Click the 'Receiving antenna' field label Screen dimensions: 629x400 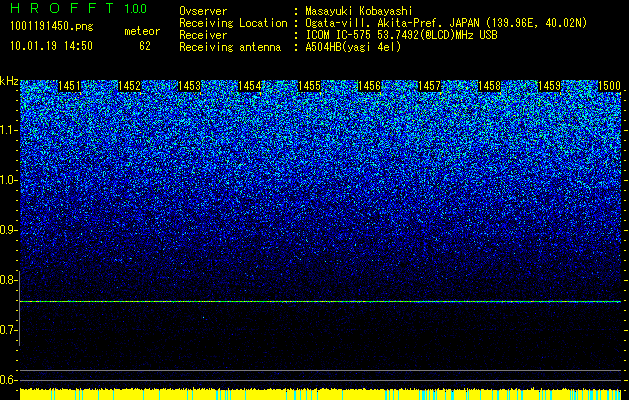[230, 47]
